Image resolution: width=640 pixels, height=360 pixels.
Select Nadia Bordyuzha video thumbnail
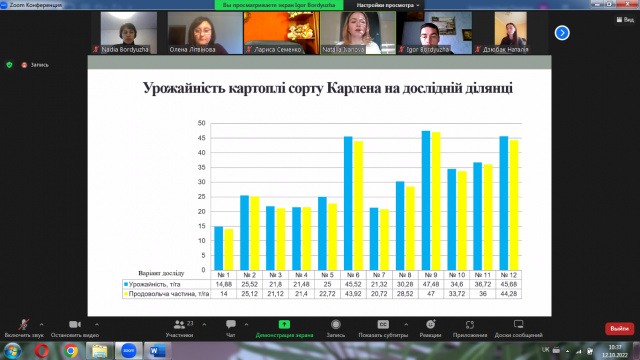[x=129, y=33]
